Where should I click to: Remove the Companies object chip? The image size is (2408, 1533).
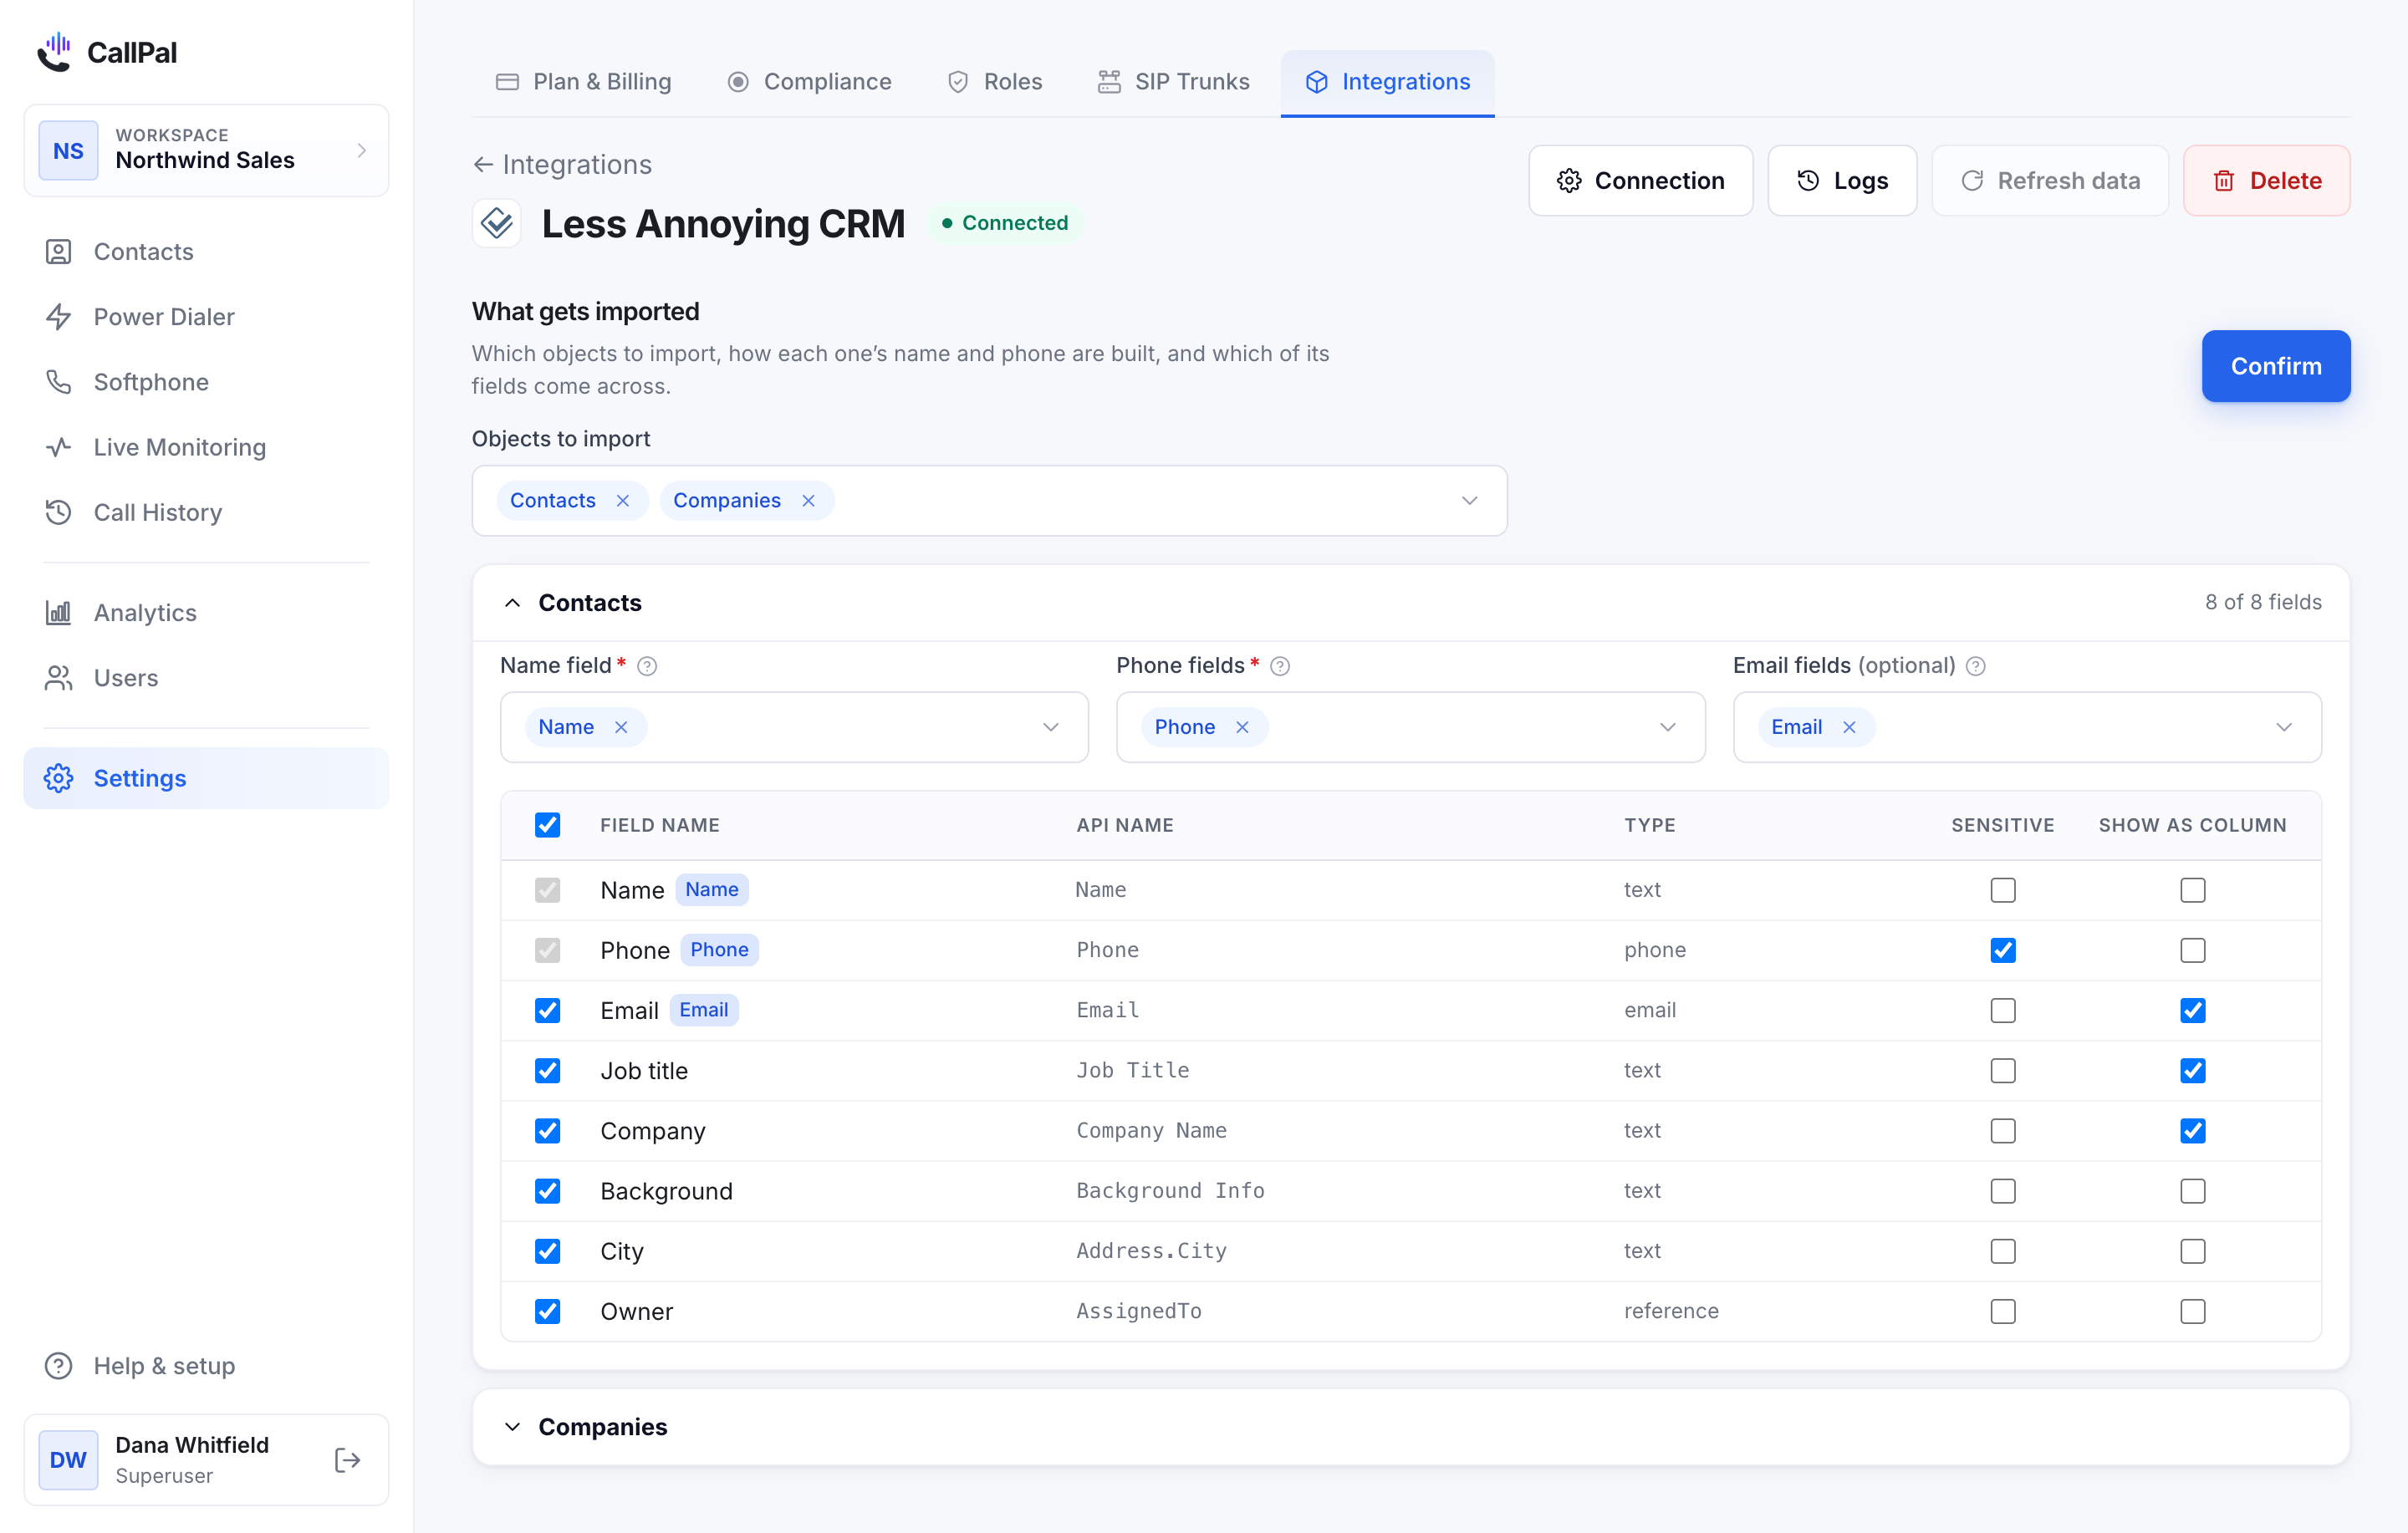coord(809,501)
